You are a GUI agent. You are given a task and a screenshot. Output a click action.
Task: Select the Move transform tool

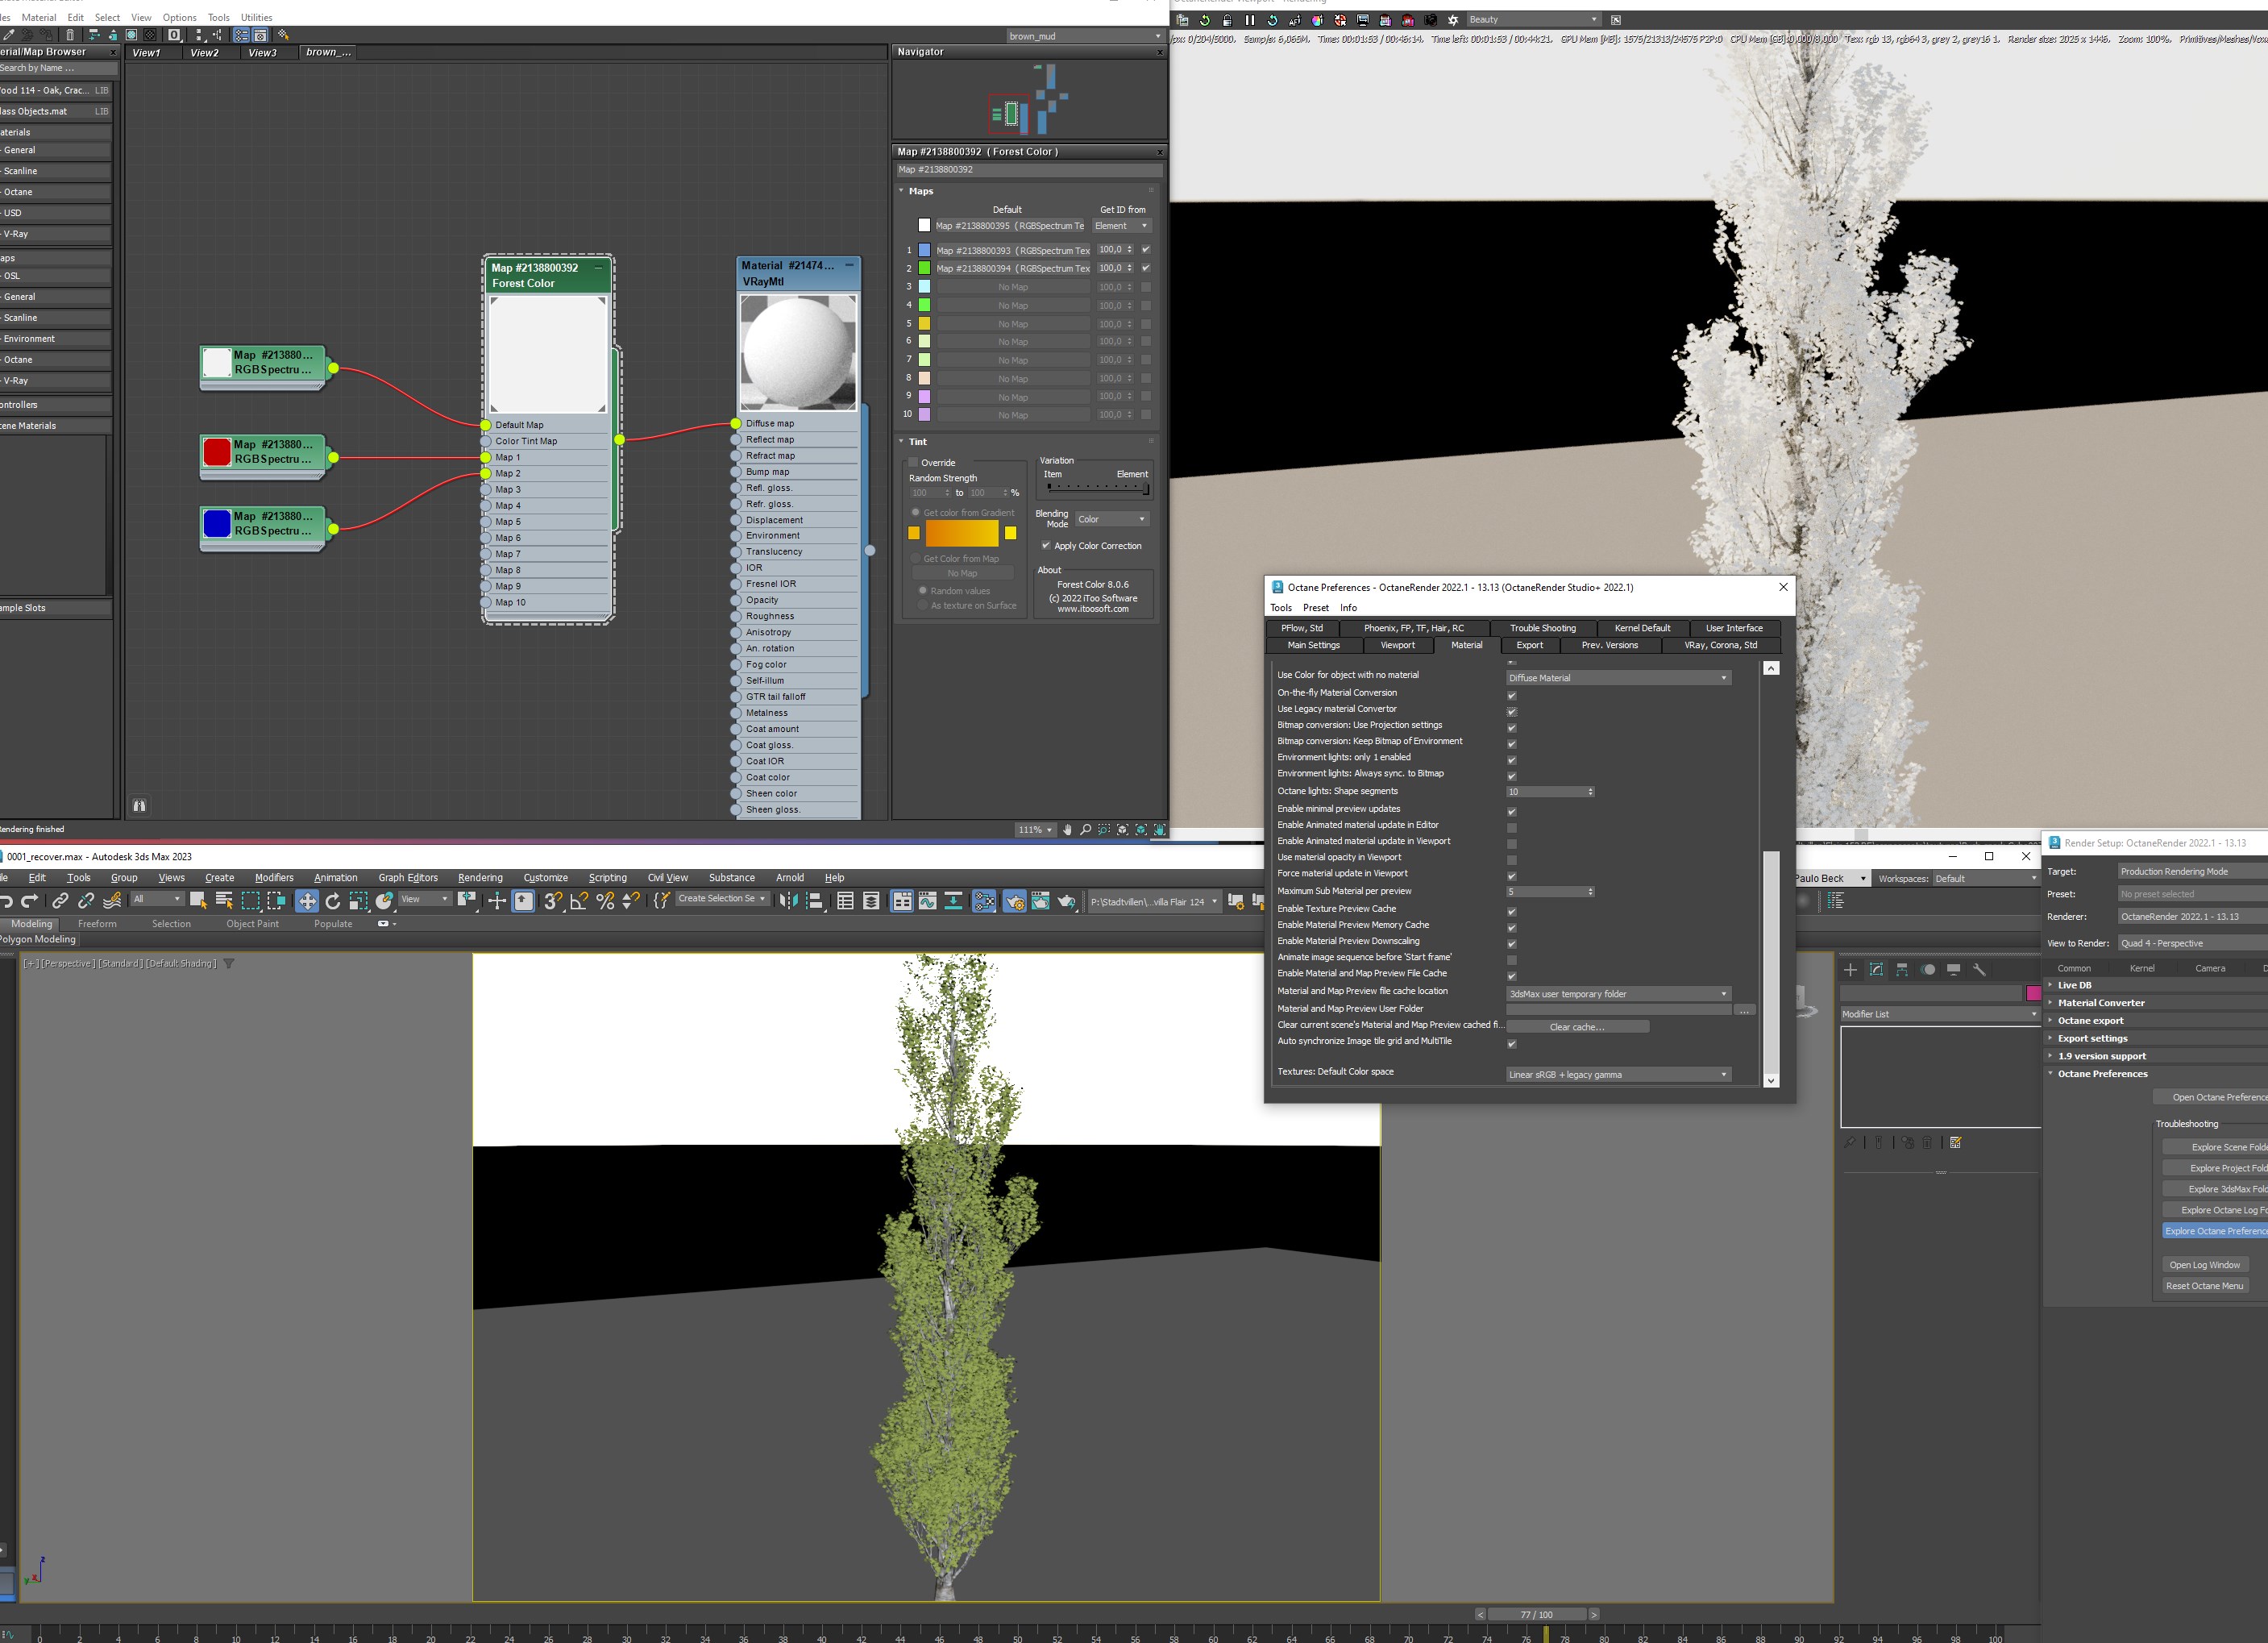(307, 901)
